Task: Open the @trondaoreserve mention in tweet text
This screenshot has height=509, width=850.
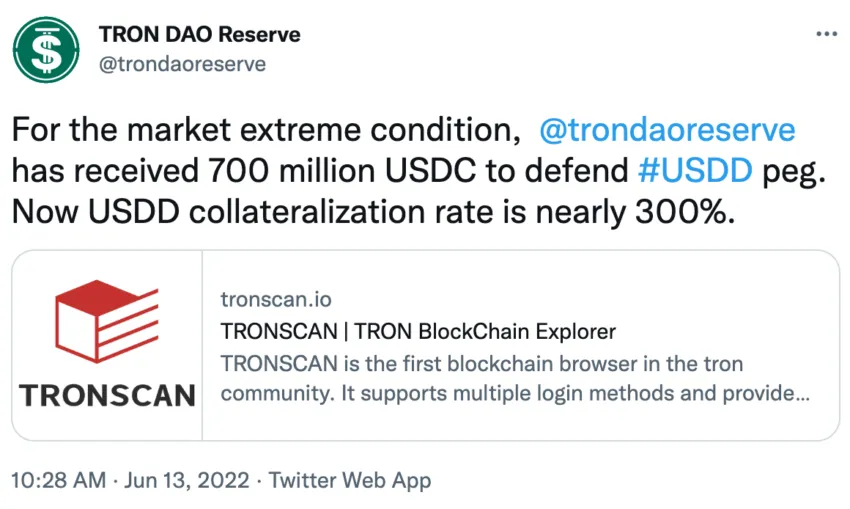Action: (x=667, y=130)
